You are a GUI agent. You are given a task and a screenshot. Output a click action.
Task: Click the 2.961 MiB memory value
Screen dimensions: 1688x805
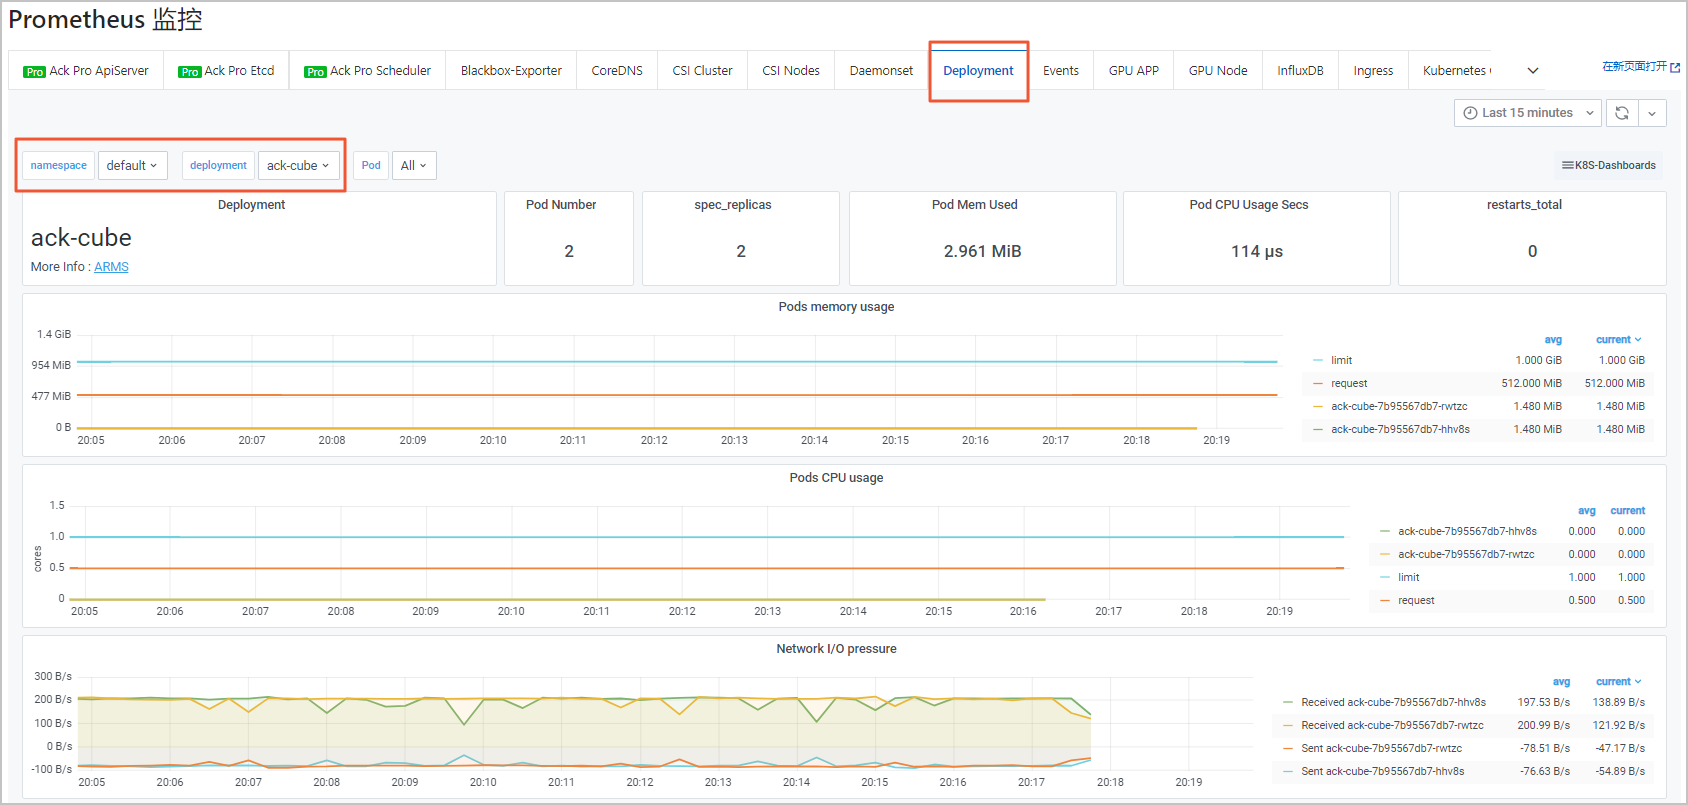pos(983,252)
